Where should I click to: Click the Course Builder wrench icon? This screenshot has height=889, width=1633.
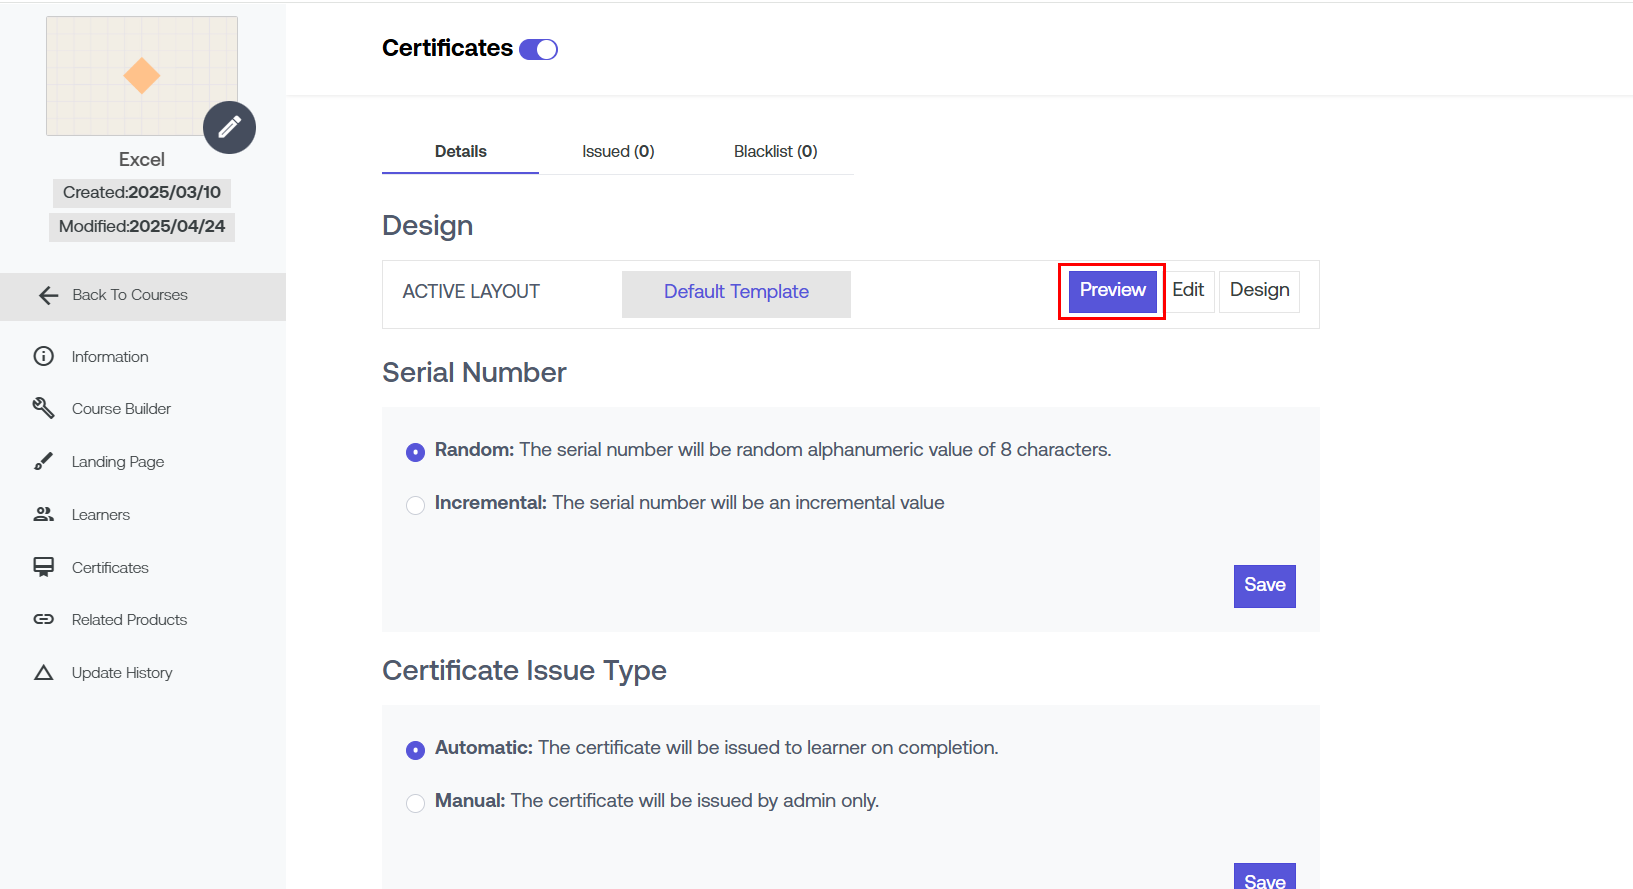[x=44, y=408]
